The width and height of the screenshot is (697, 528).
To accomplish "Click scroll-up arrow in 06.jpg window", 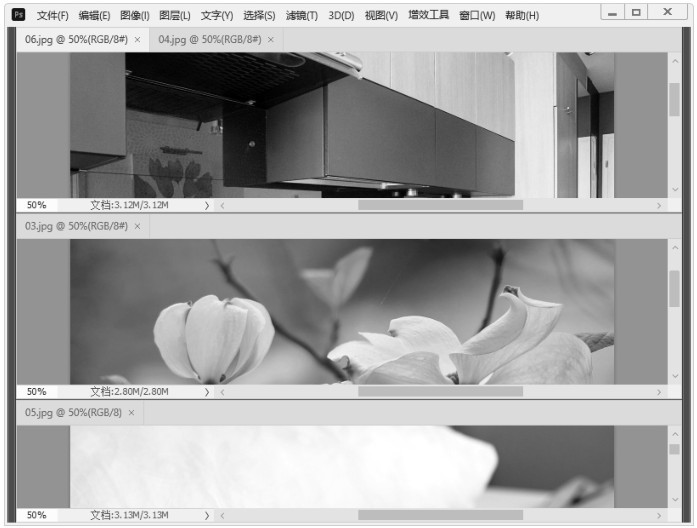I will [675, 61].
